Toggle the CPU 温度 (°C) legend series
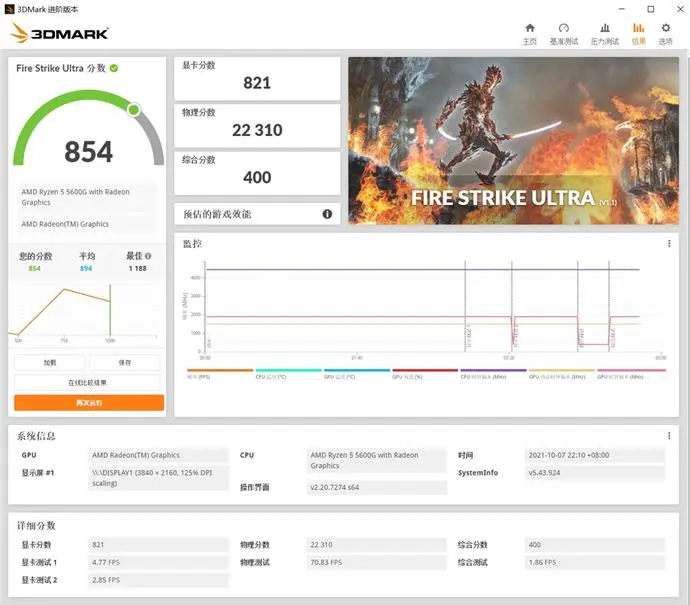 coord(288,374)
